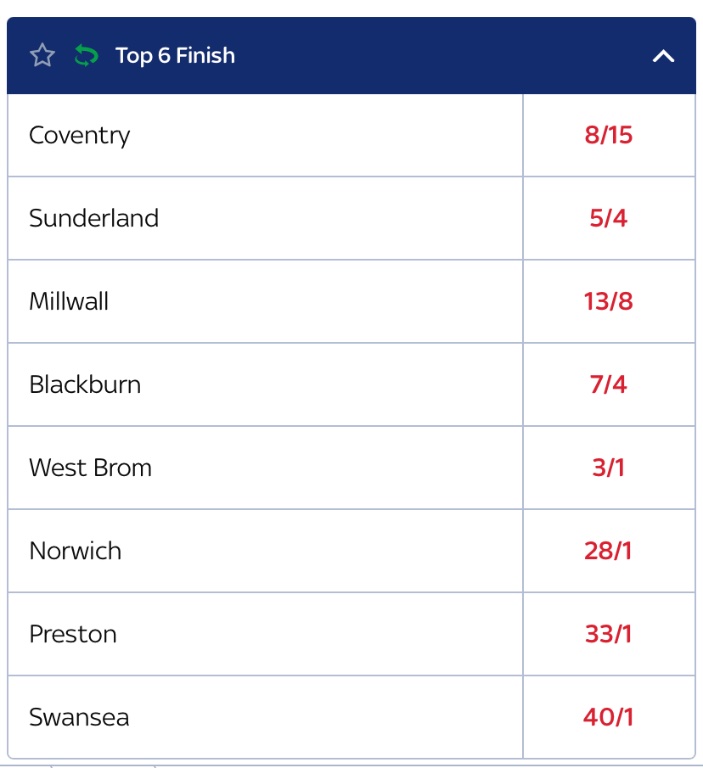Click the Top 6 Finish header title
703x768 pixels.
tap(175, 56)
